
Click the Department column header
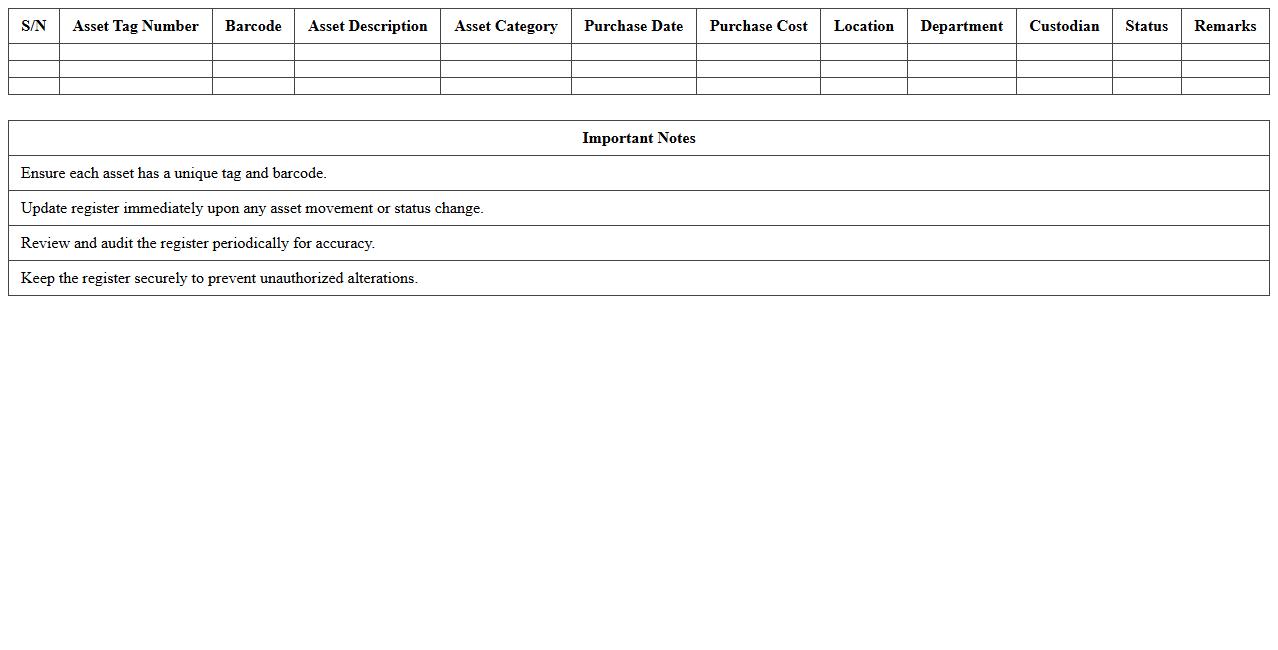pos(961,26)
